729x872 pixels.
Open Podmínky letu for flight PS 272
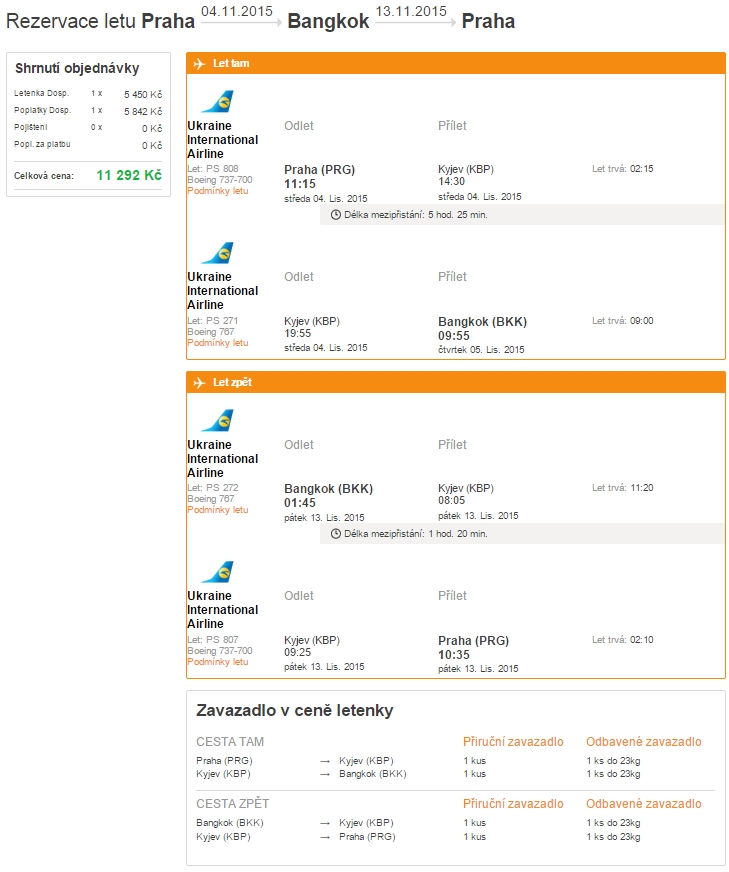218,509
